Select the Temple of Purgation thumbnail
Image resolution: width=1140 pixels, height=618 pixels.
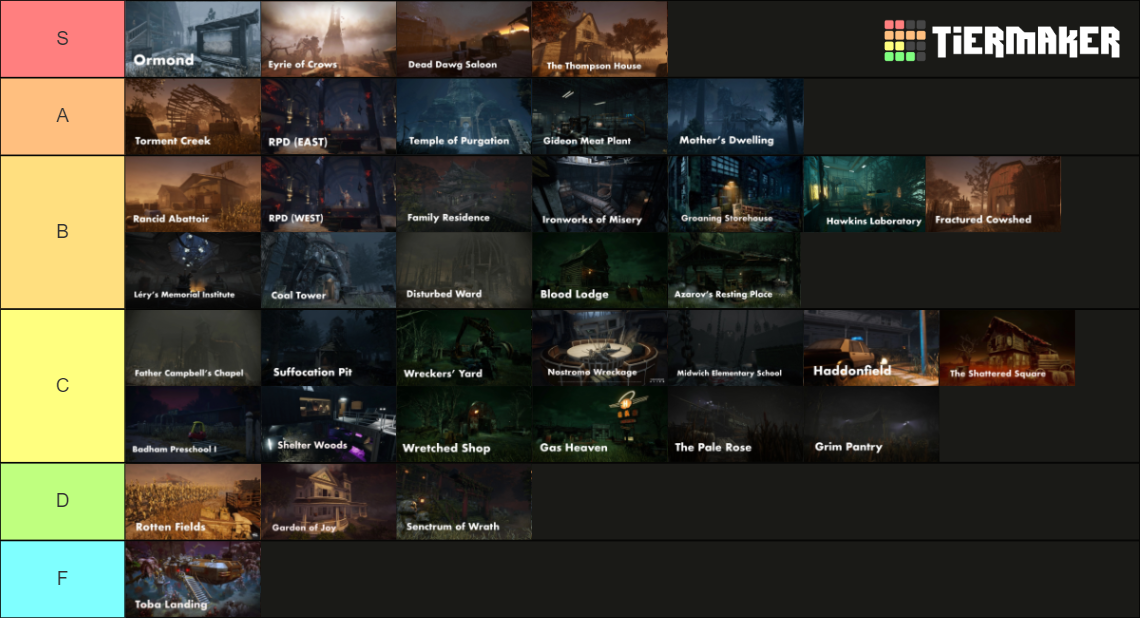point(464,116)
